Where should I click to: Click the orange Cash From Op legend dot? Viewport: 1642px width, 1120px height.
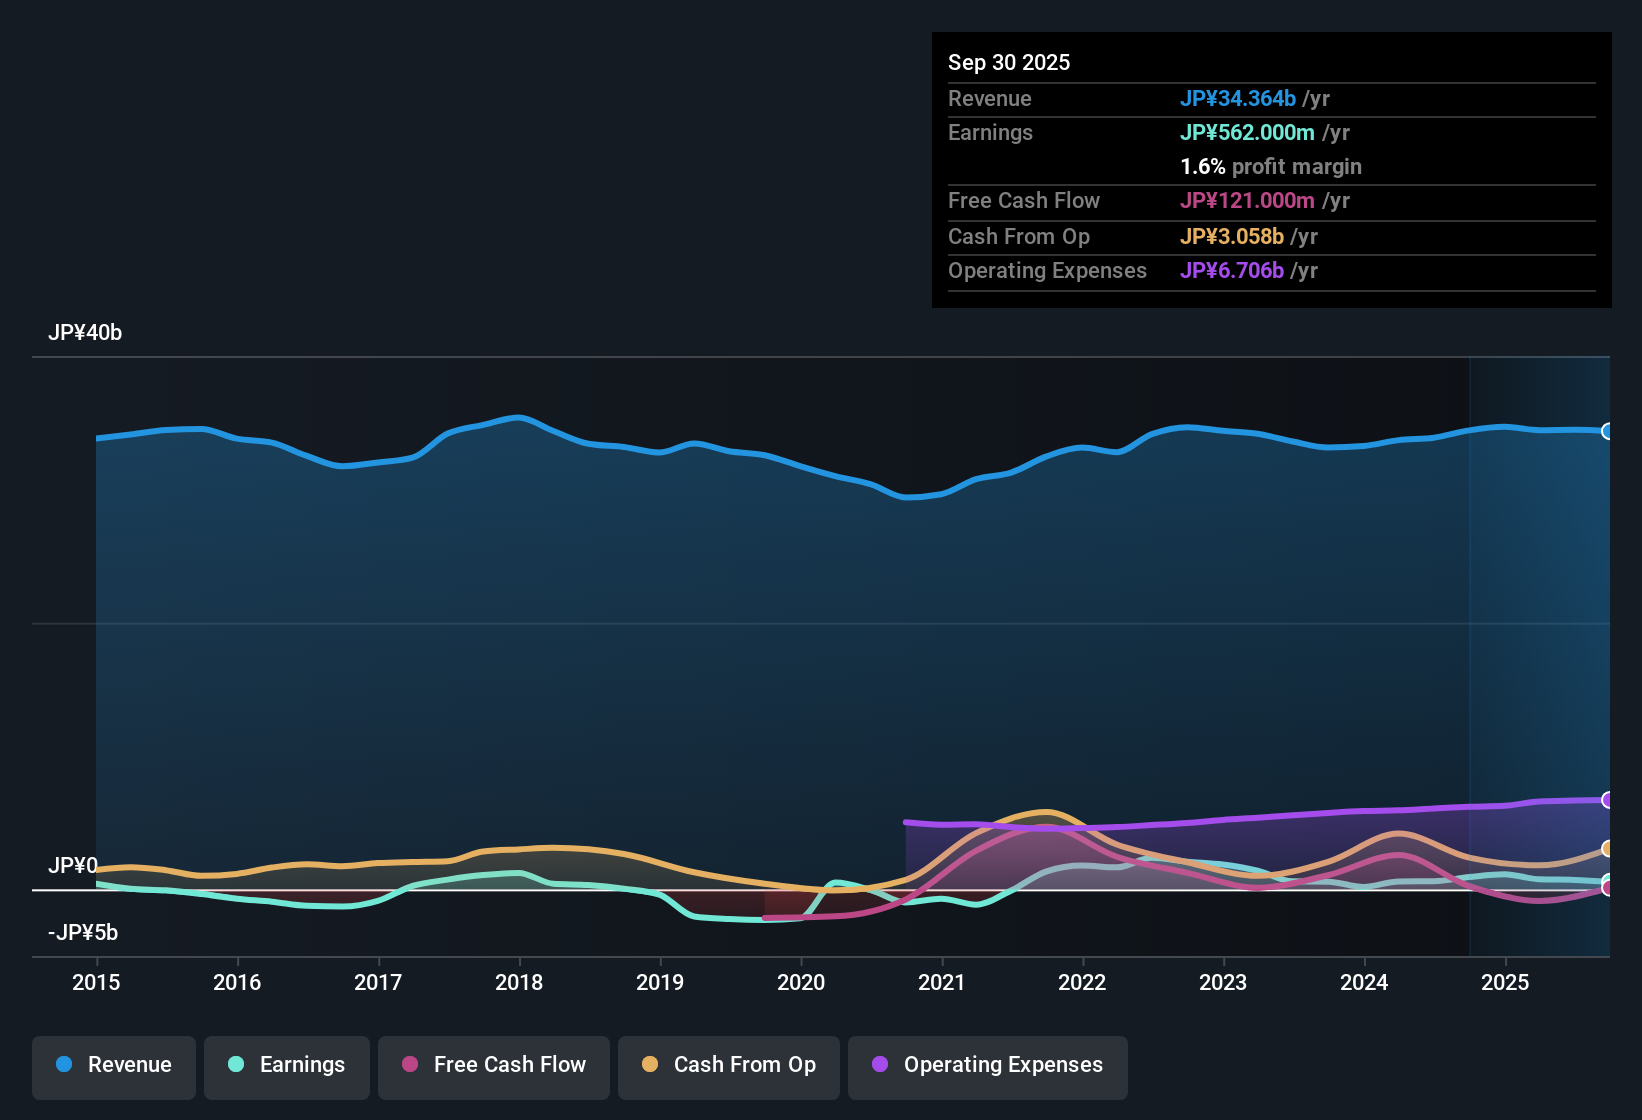649,1065
